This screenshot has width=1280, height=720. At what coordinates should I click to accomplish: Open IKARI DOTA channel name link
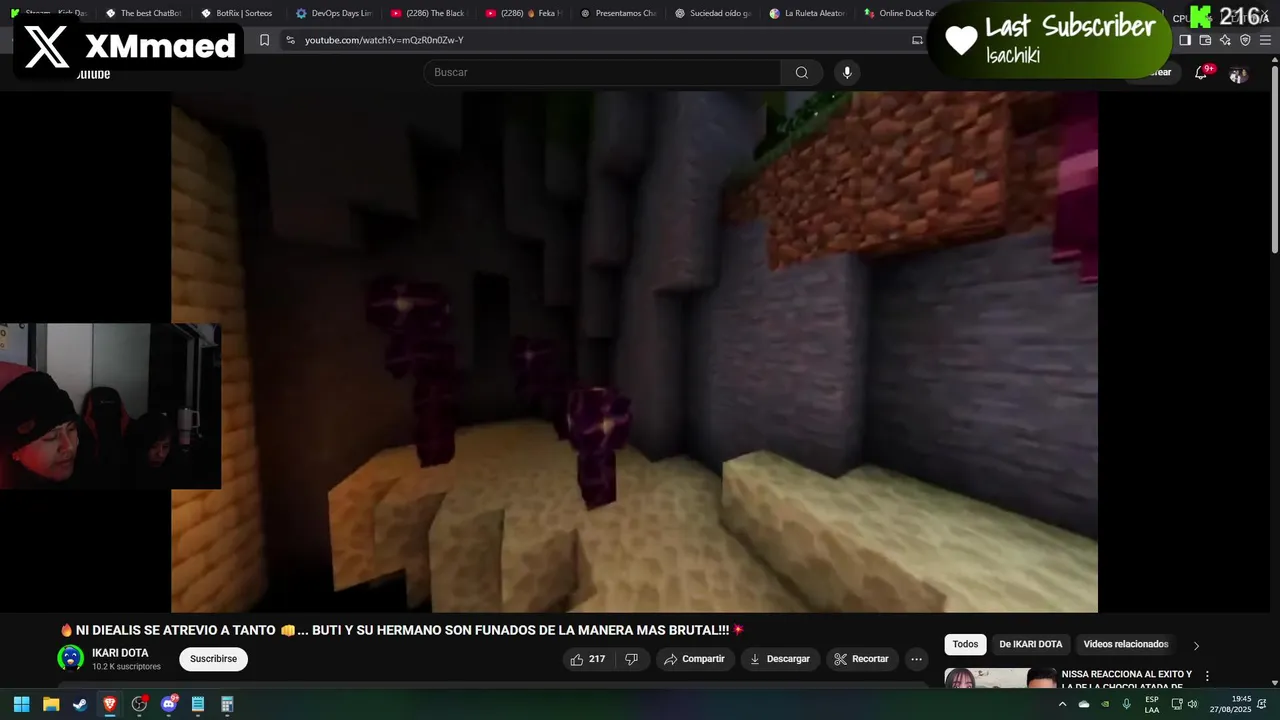tap(120, 653)
